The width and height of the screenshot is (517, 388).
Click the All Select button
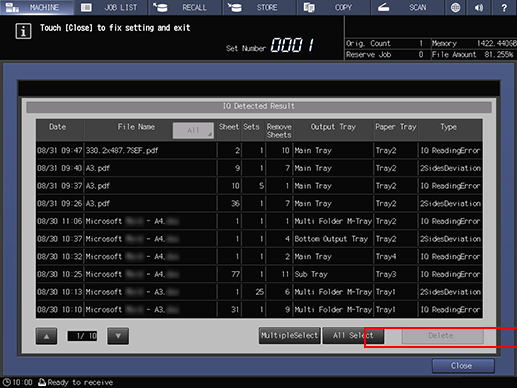pyautogui.click(x=353, y=335)
